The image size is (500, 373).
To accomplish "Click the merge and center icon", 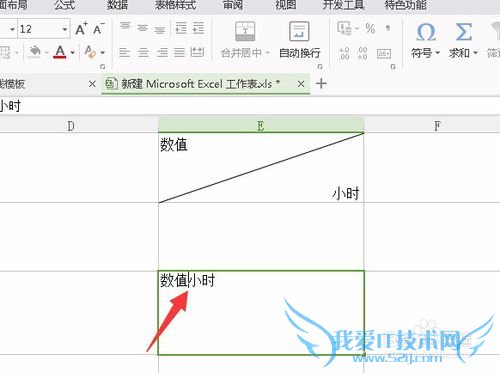I will [245, 31].
